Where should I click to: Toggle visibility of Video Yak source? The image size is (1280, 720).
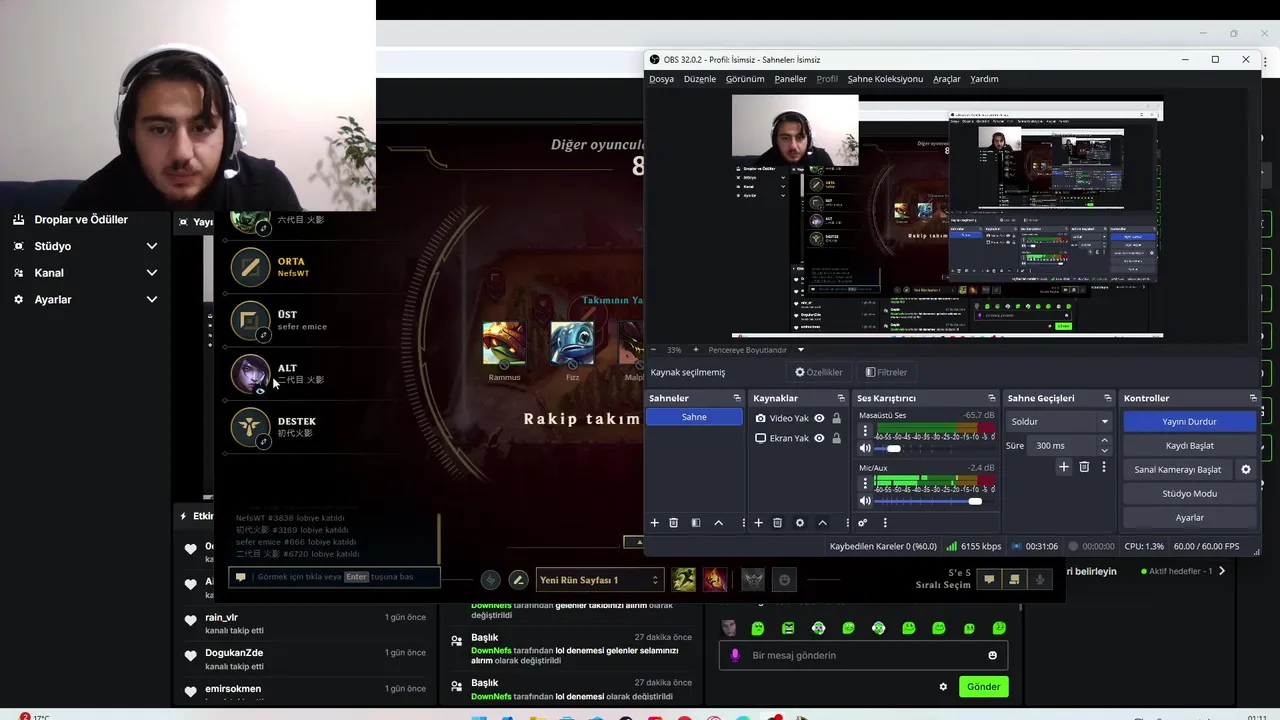(819, 418)
